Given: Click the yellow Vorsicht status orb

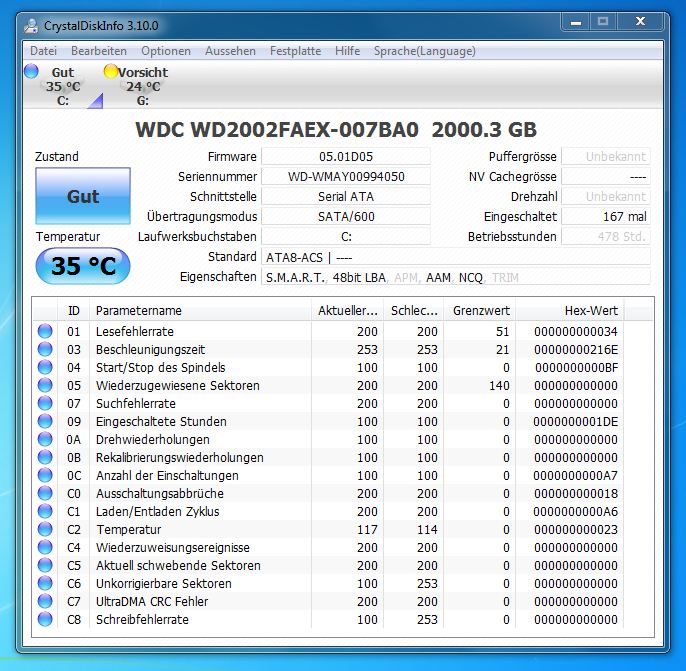Looking at the screenshot, I should pos(111,71).
